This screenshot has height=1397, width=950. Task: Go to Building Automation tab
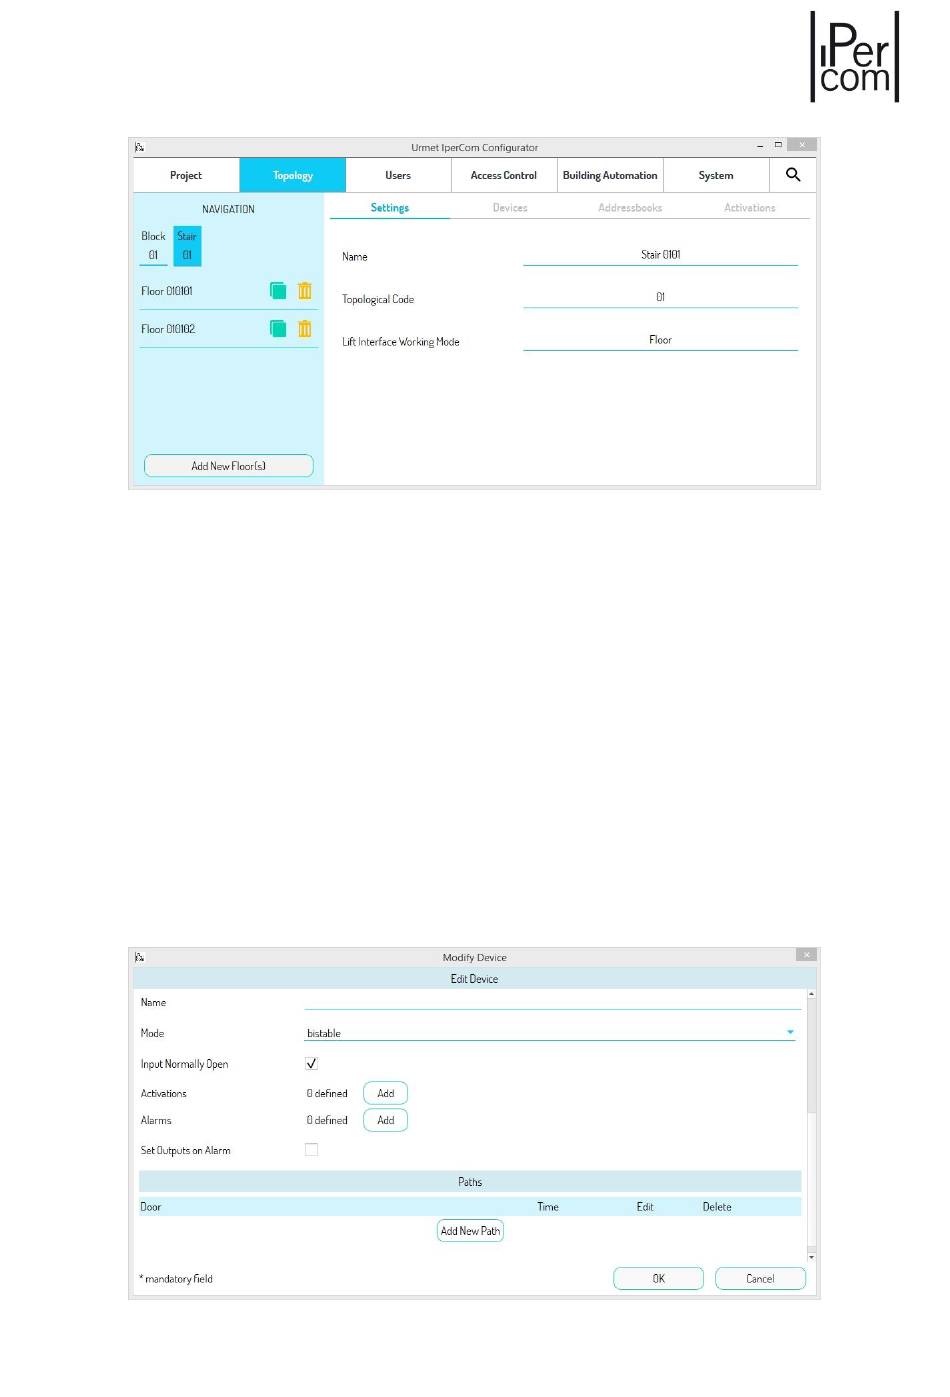[610, 175]
